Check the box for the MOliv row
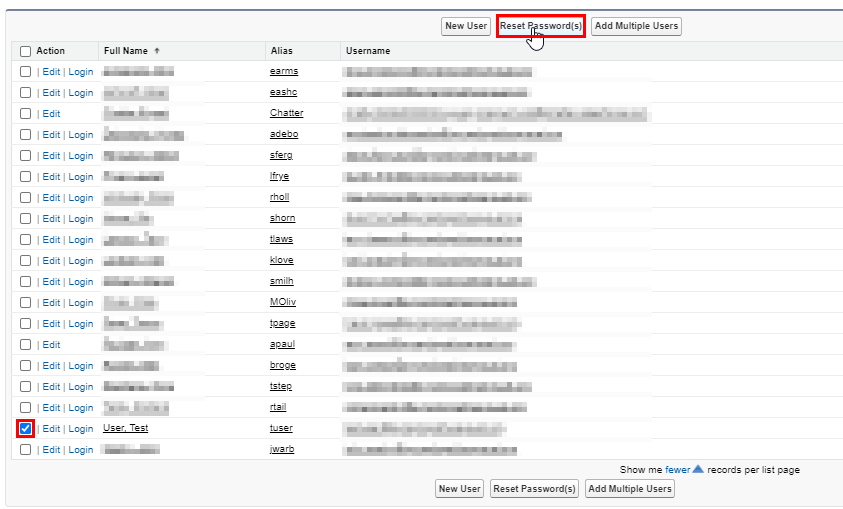The height and width of the screenshot is (509, 843). point(25,303)
